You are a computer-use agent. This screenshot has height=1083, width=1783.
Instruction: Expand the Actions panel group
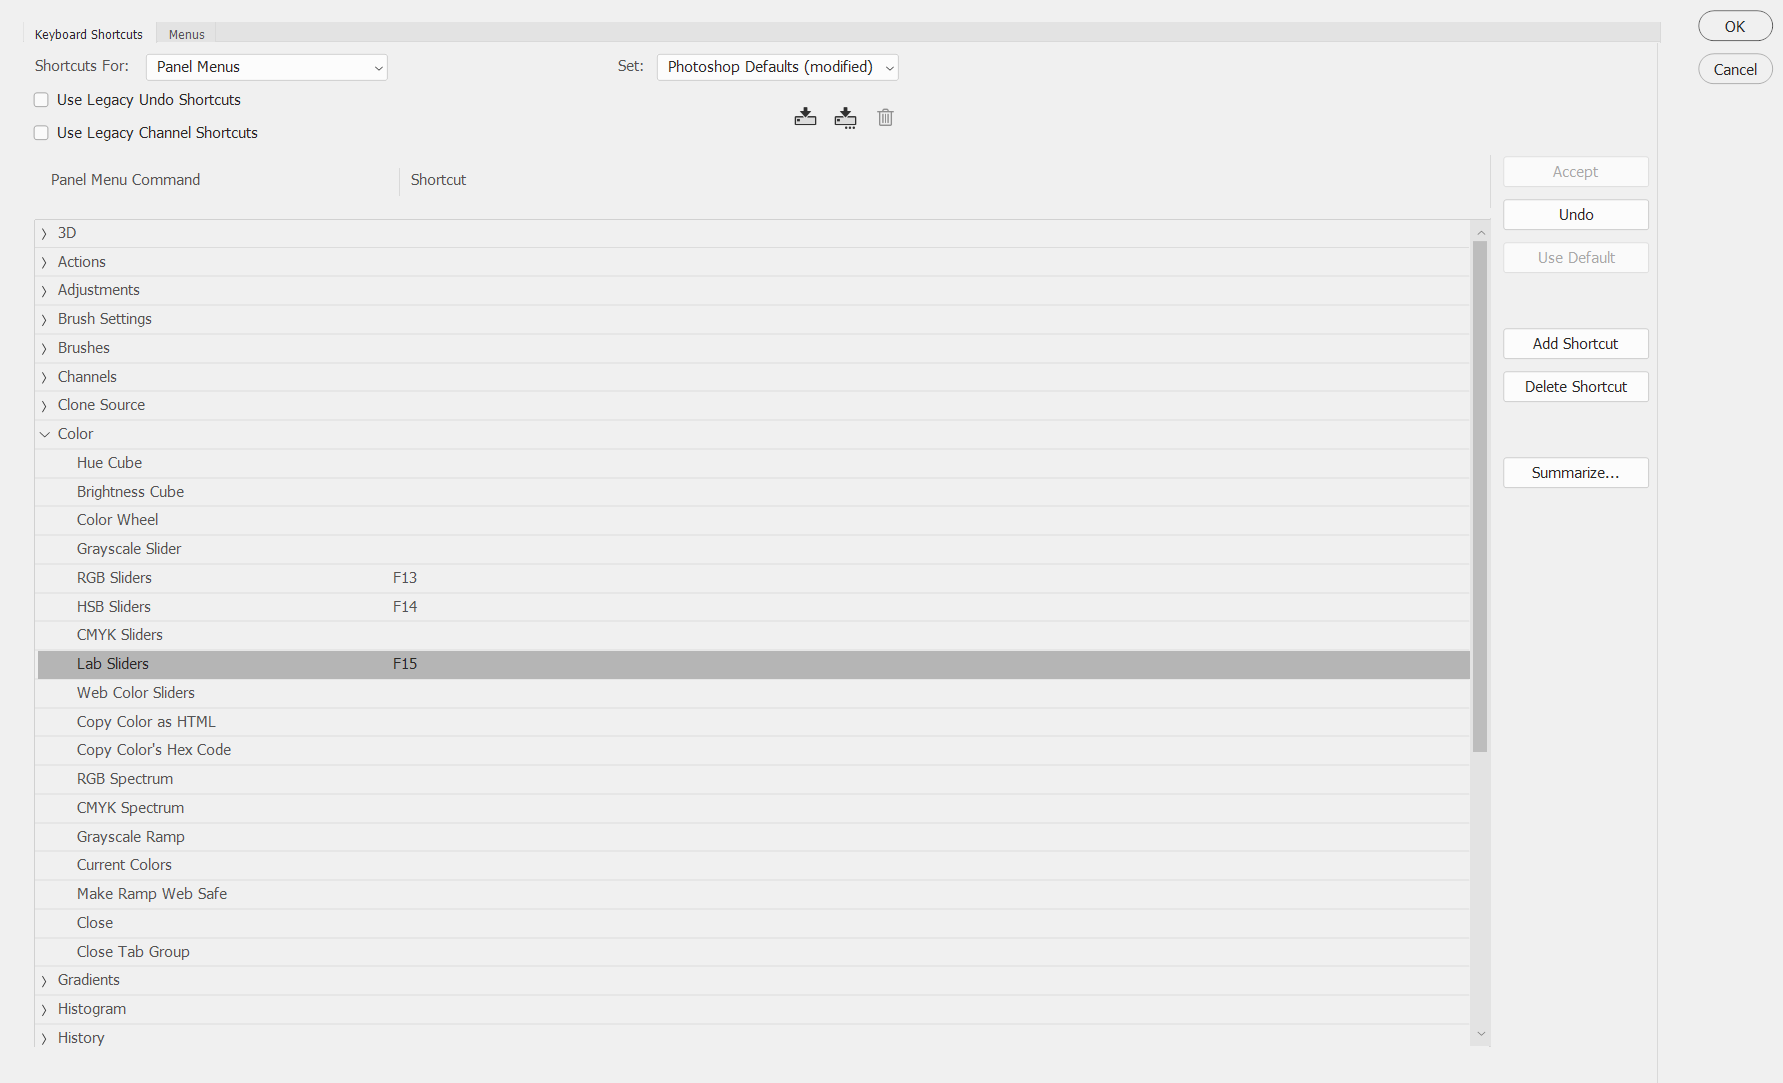click(x=44, y=262)
